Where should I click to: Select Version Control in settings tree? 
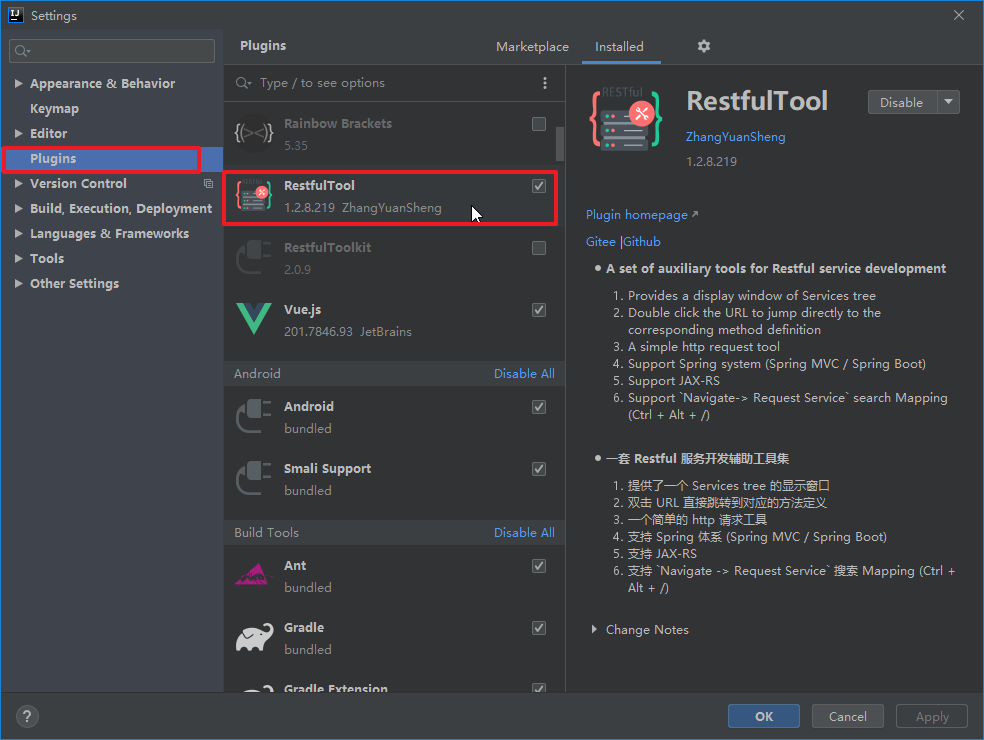78,183
